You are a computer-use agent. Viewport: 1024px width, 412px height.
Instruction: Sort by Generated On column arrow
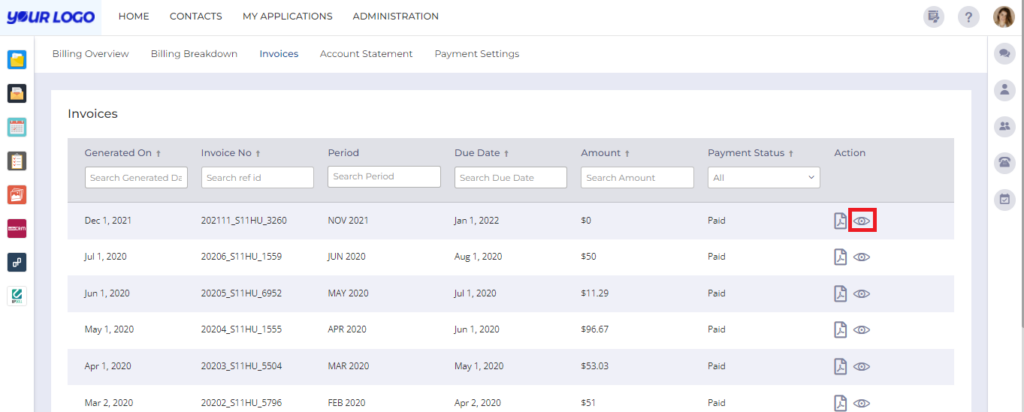pos(158,153)
